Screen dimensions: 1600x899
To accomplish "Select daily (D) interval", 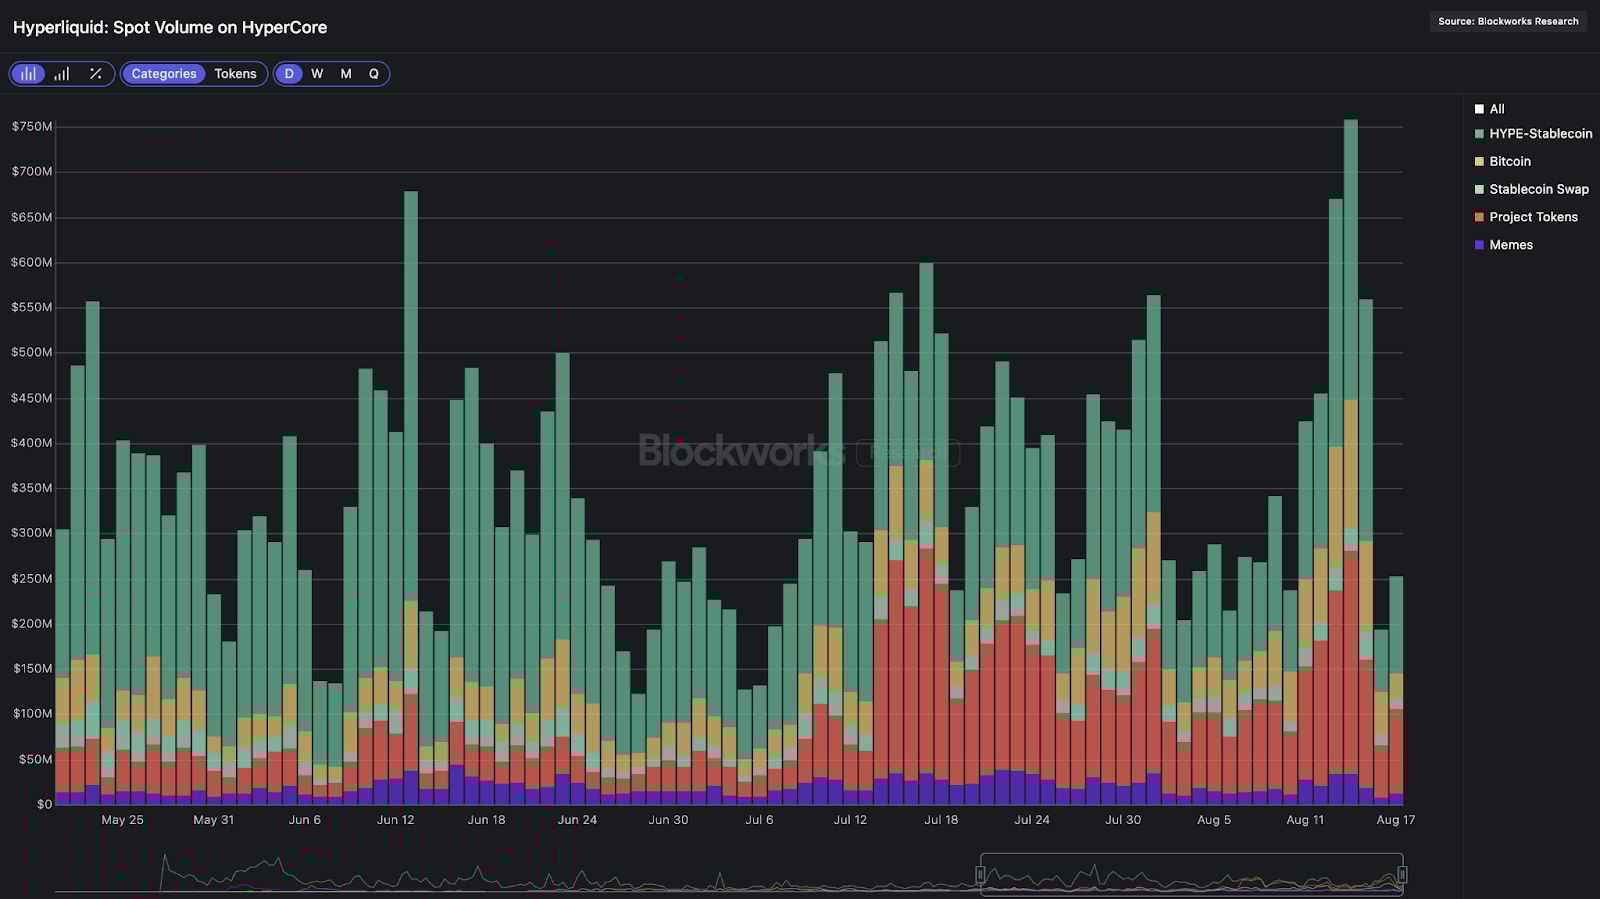I will (289, 74).
